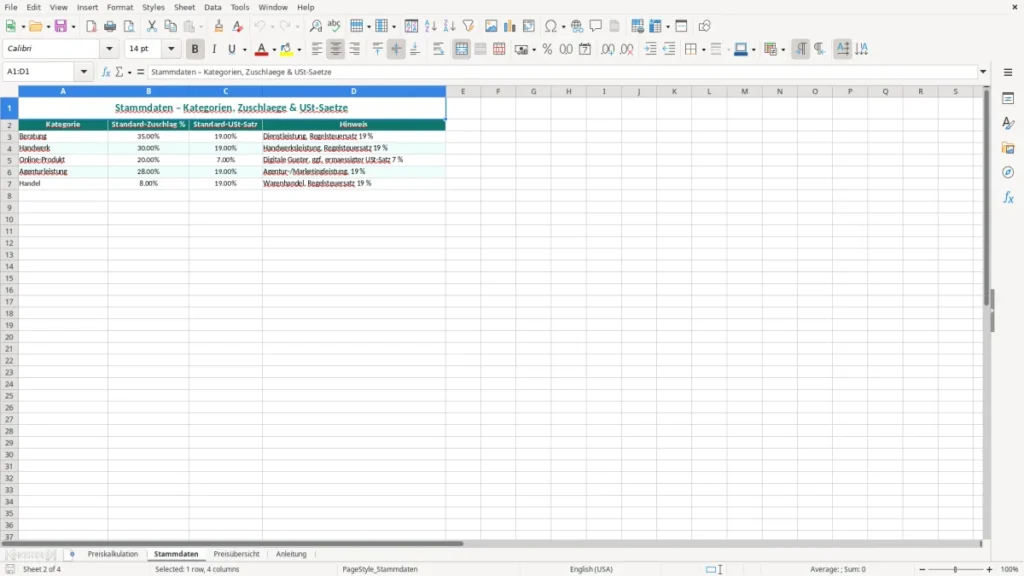Viewport: 1024px width, 576px height.
Task: Click the sidebar settings hamburger button
Action: (1008, 72)
